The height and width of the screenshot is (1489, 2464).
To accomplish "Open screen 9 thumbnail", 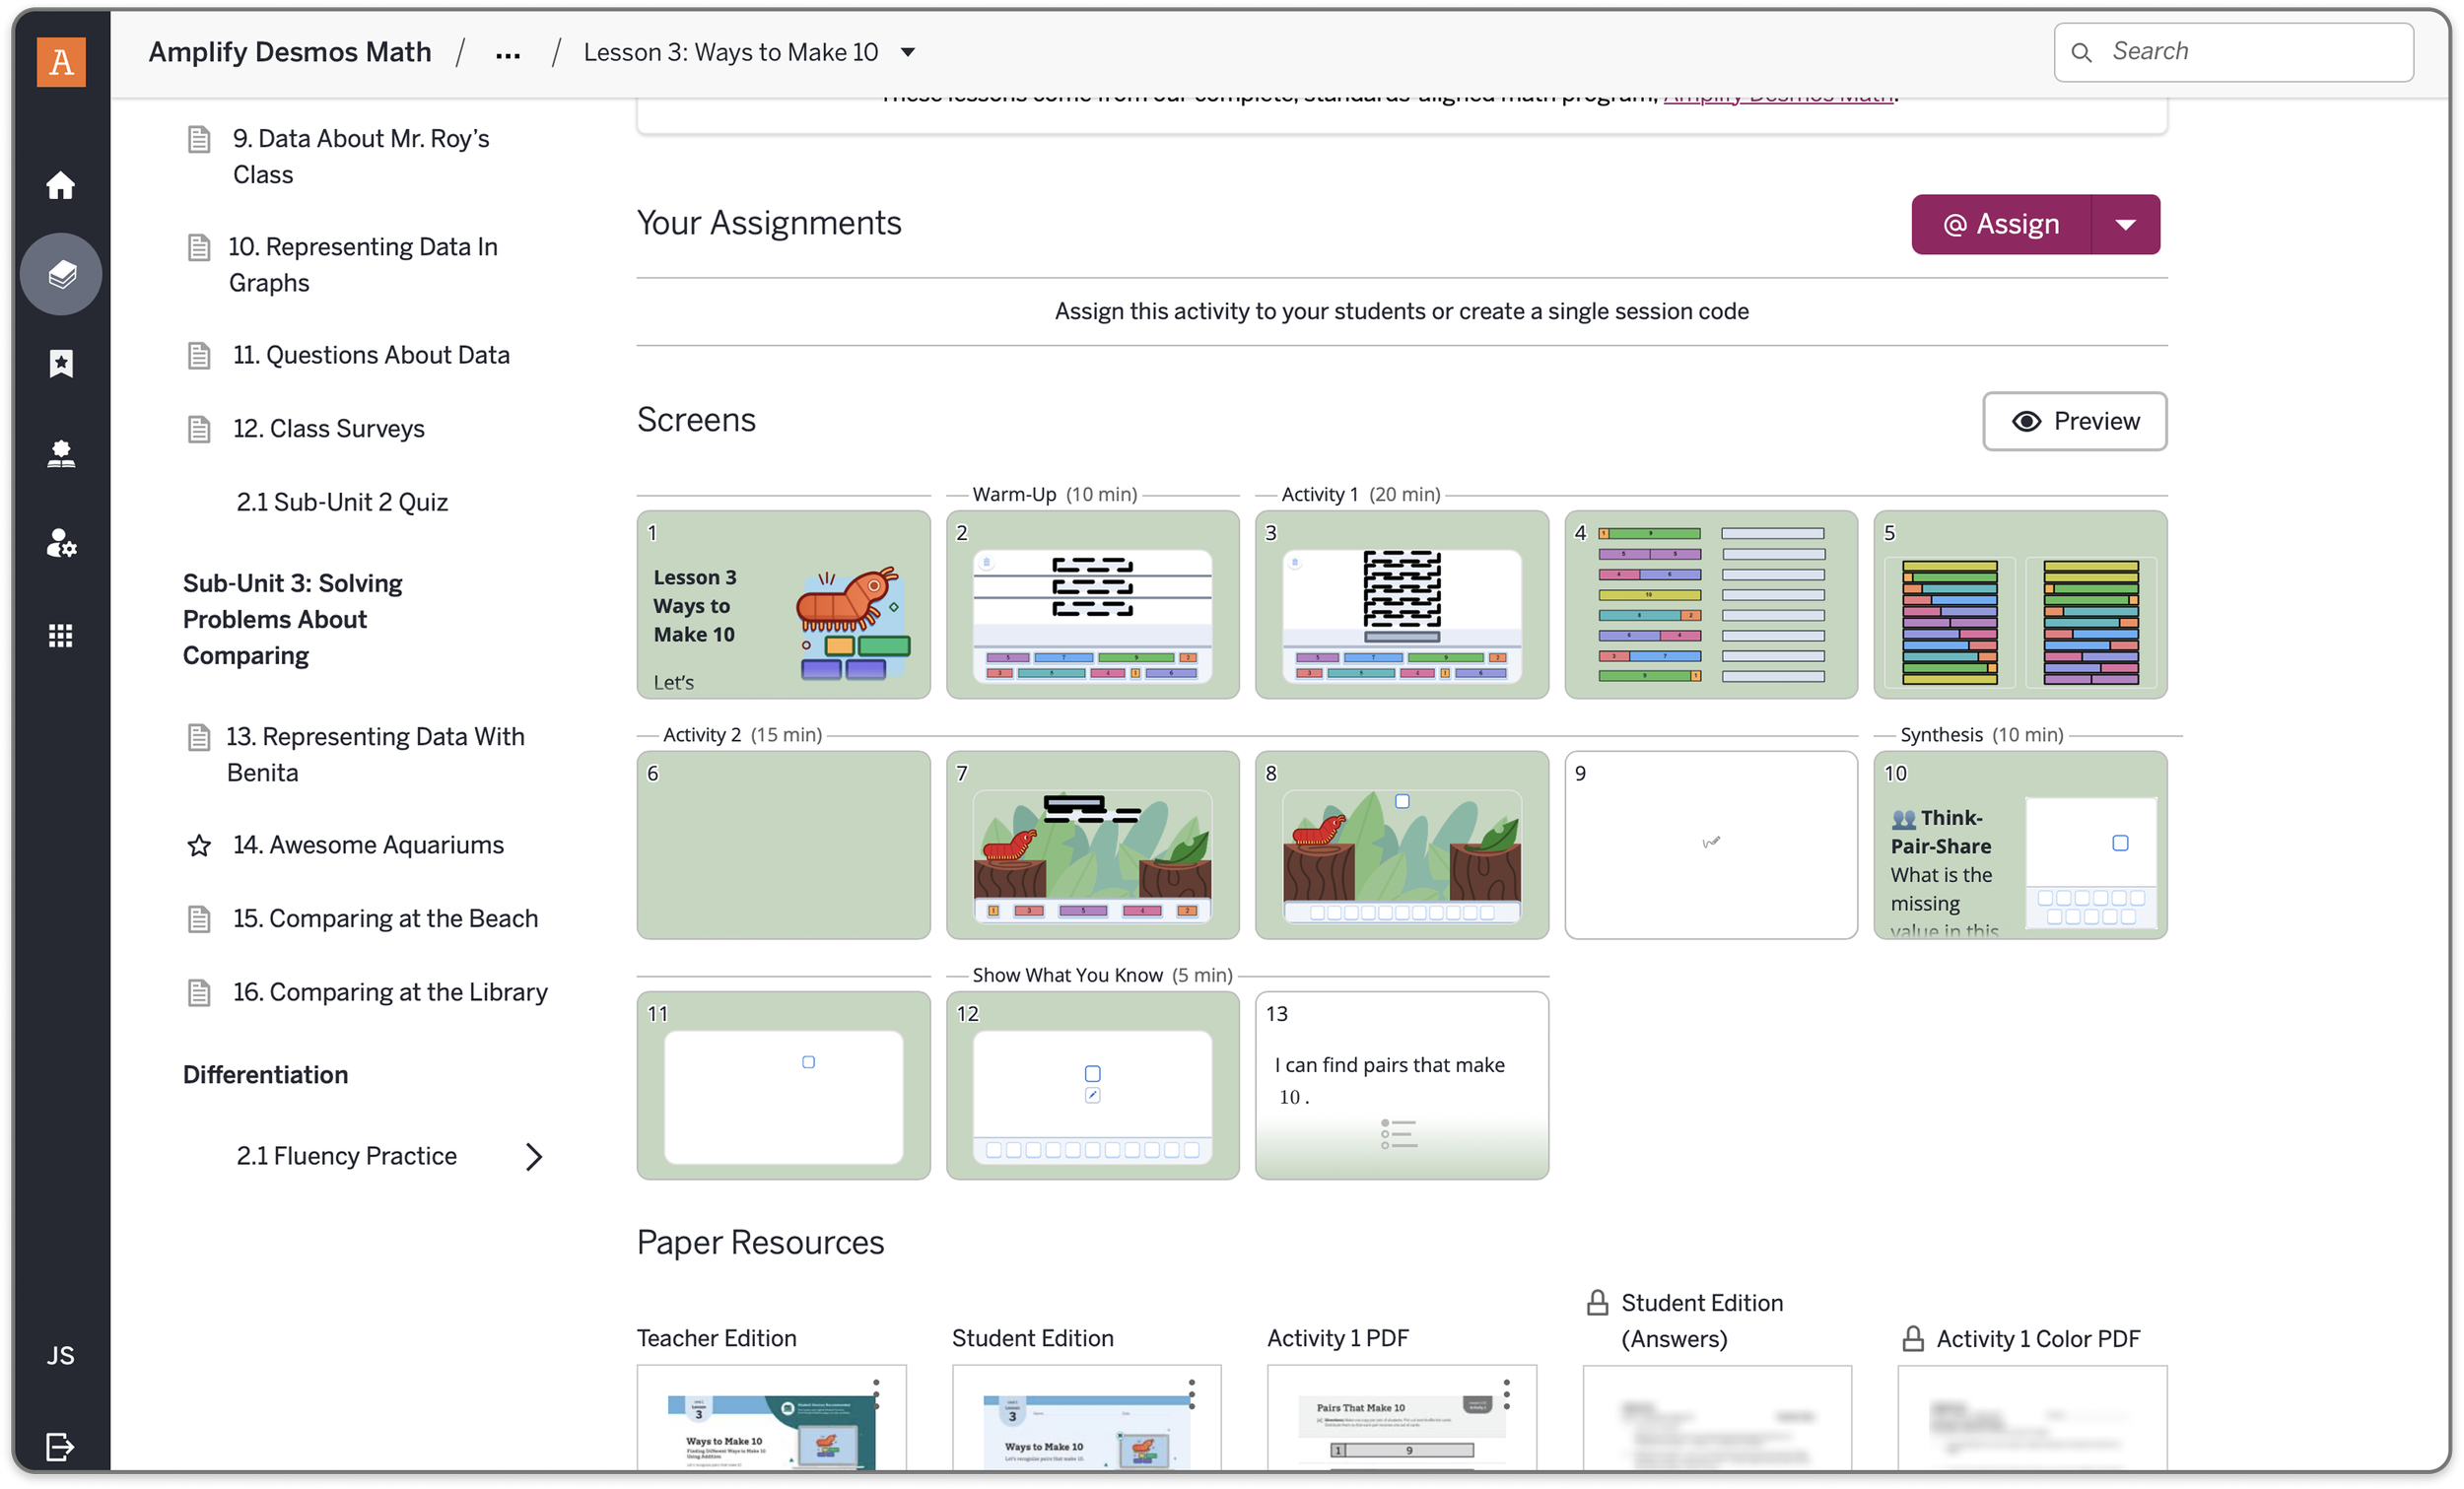I will (x=1711, y=845).
